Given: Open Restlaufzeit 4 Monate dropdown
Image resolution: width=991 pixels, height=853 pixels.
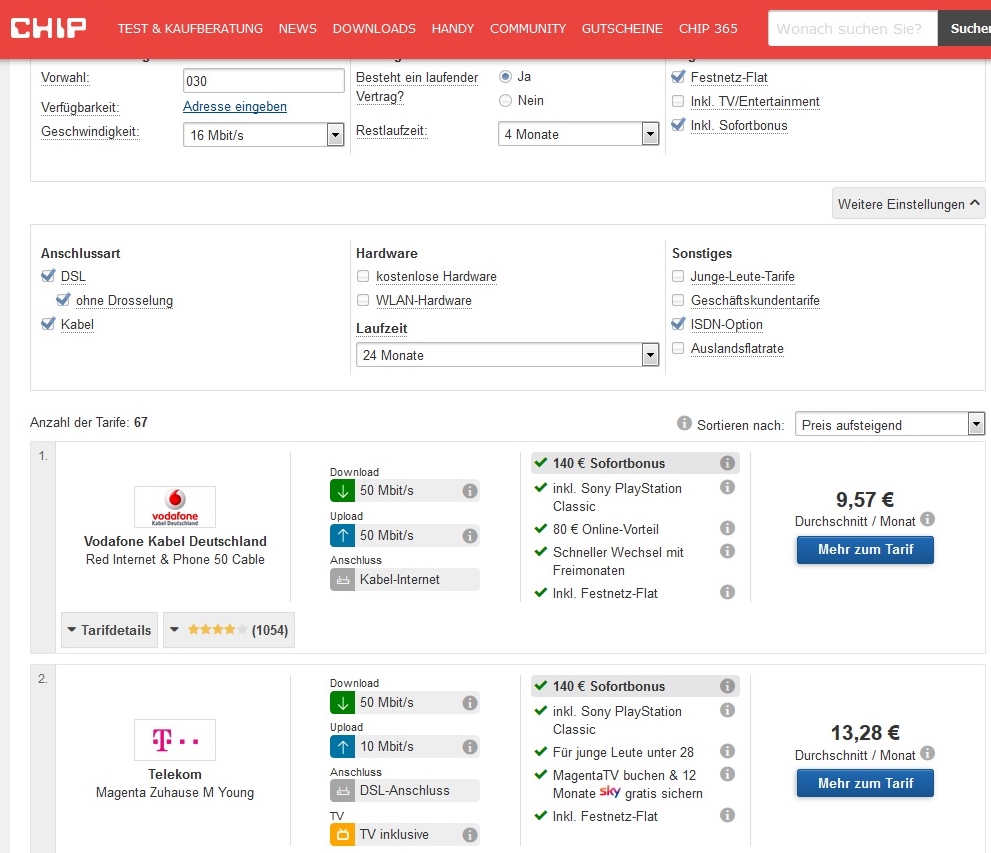Looking at the screenshot, I should [578, 134].
